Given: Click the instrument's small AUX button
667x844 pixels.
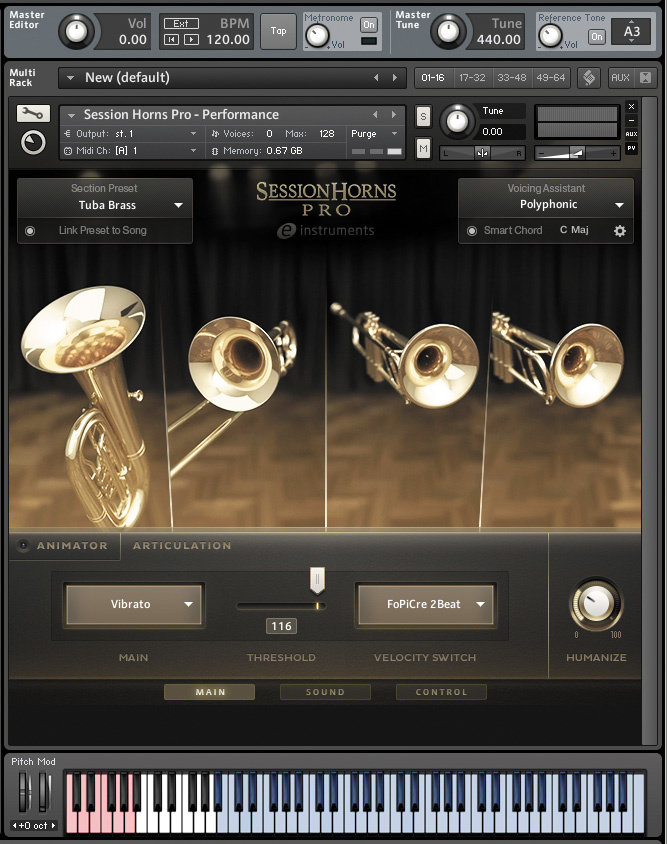Looking at the screenshot, I should point(631,134).
